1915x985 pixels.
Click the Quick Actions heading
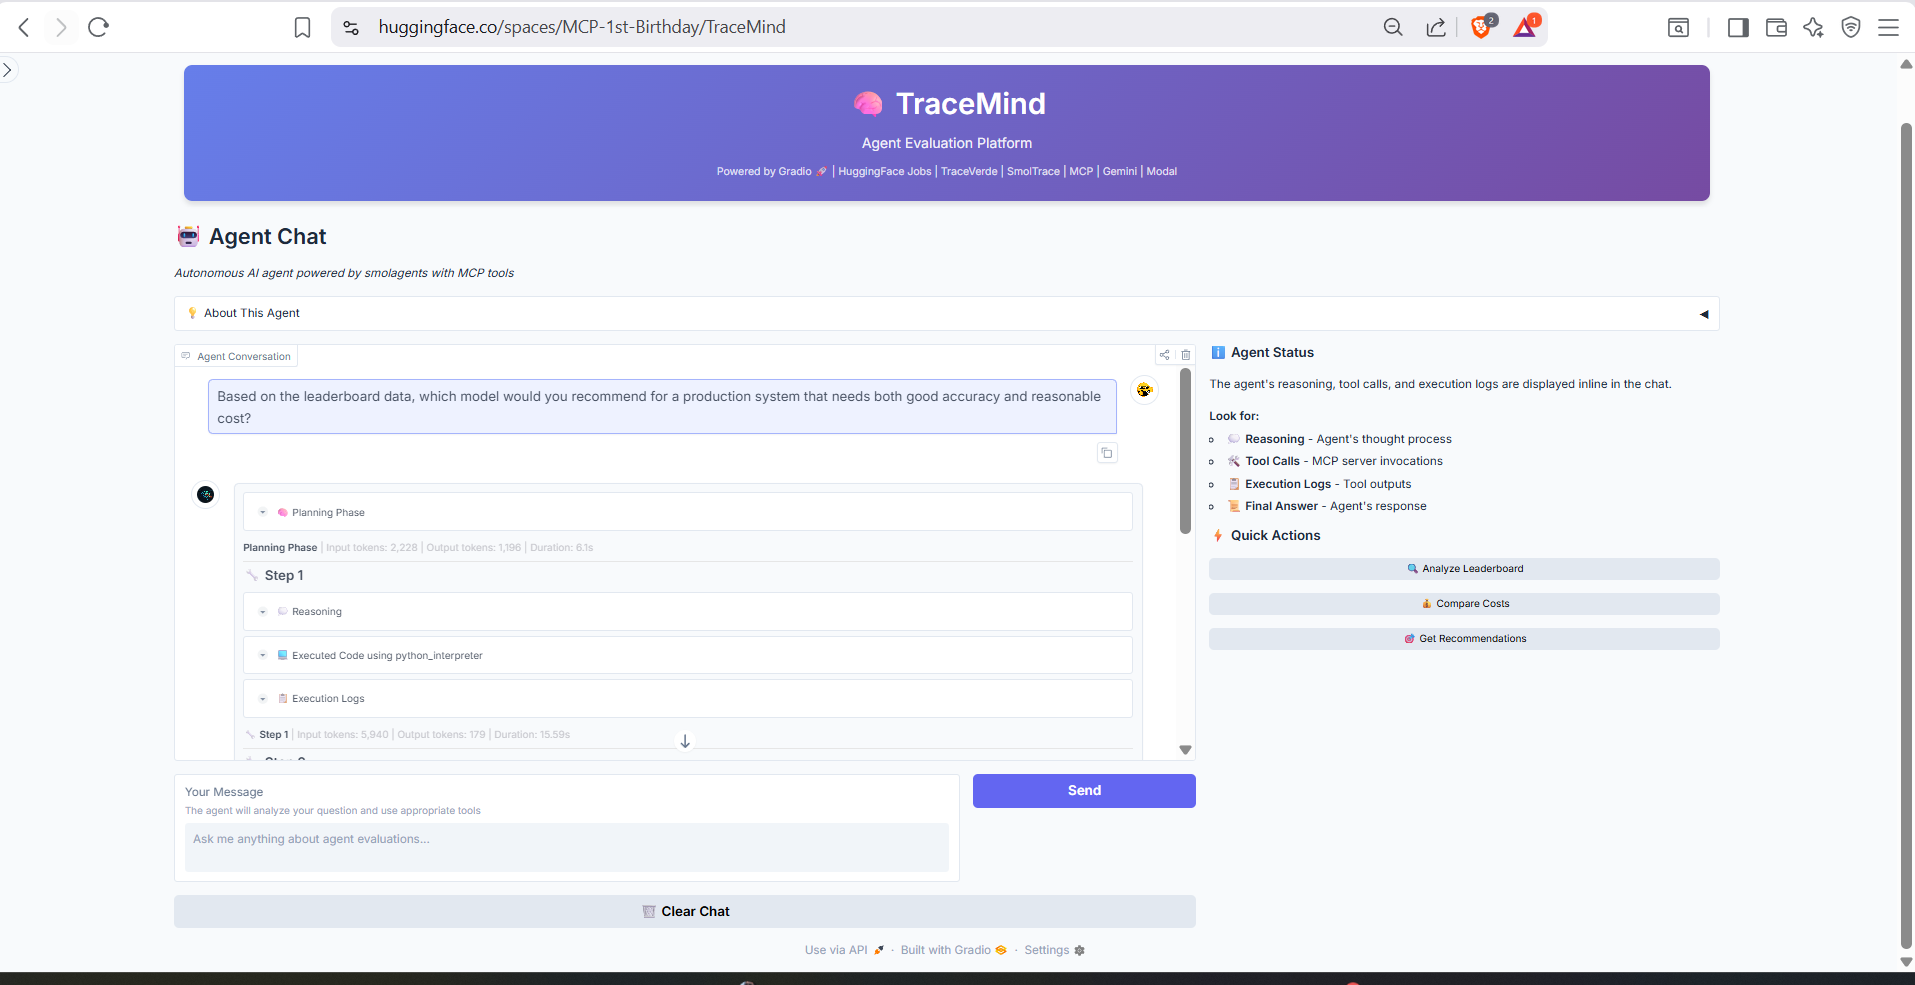(x=1275, y=536)
